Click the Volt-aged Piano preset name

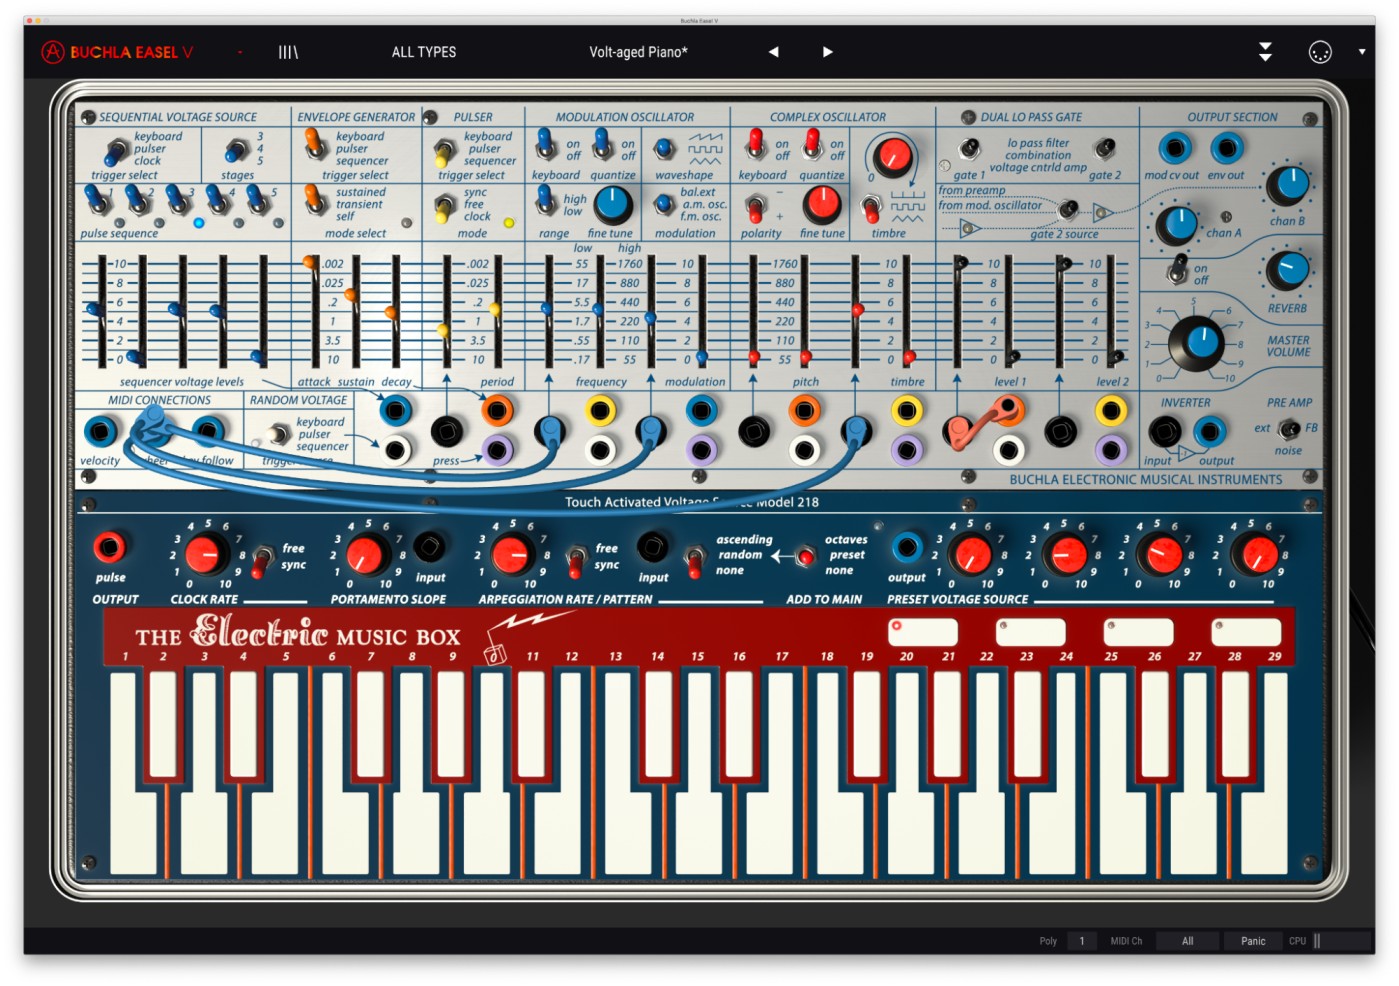coord(638,51)
